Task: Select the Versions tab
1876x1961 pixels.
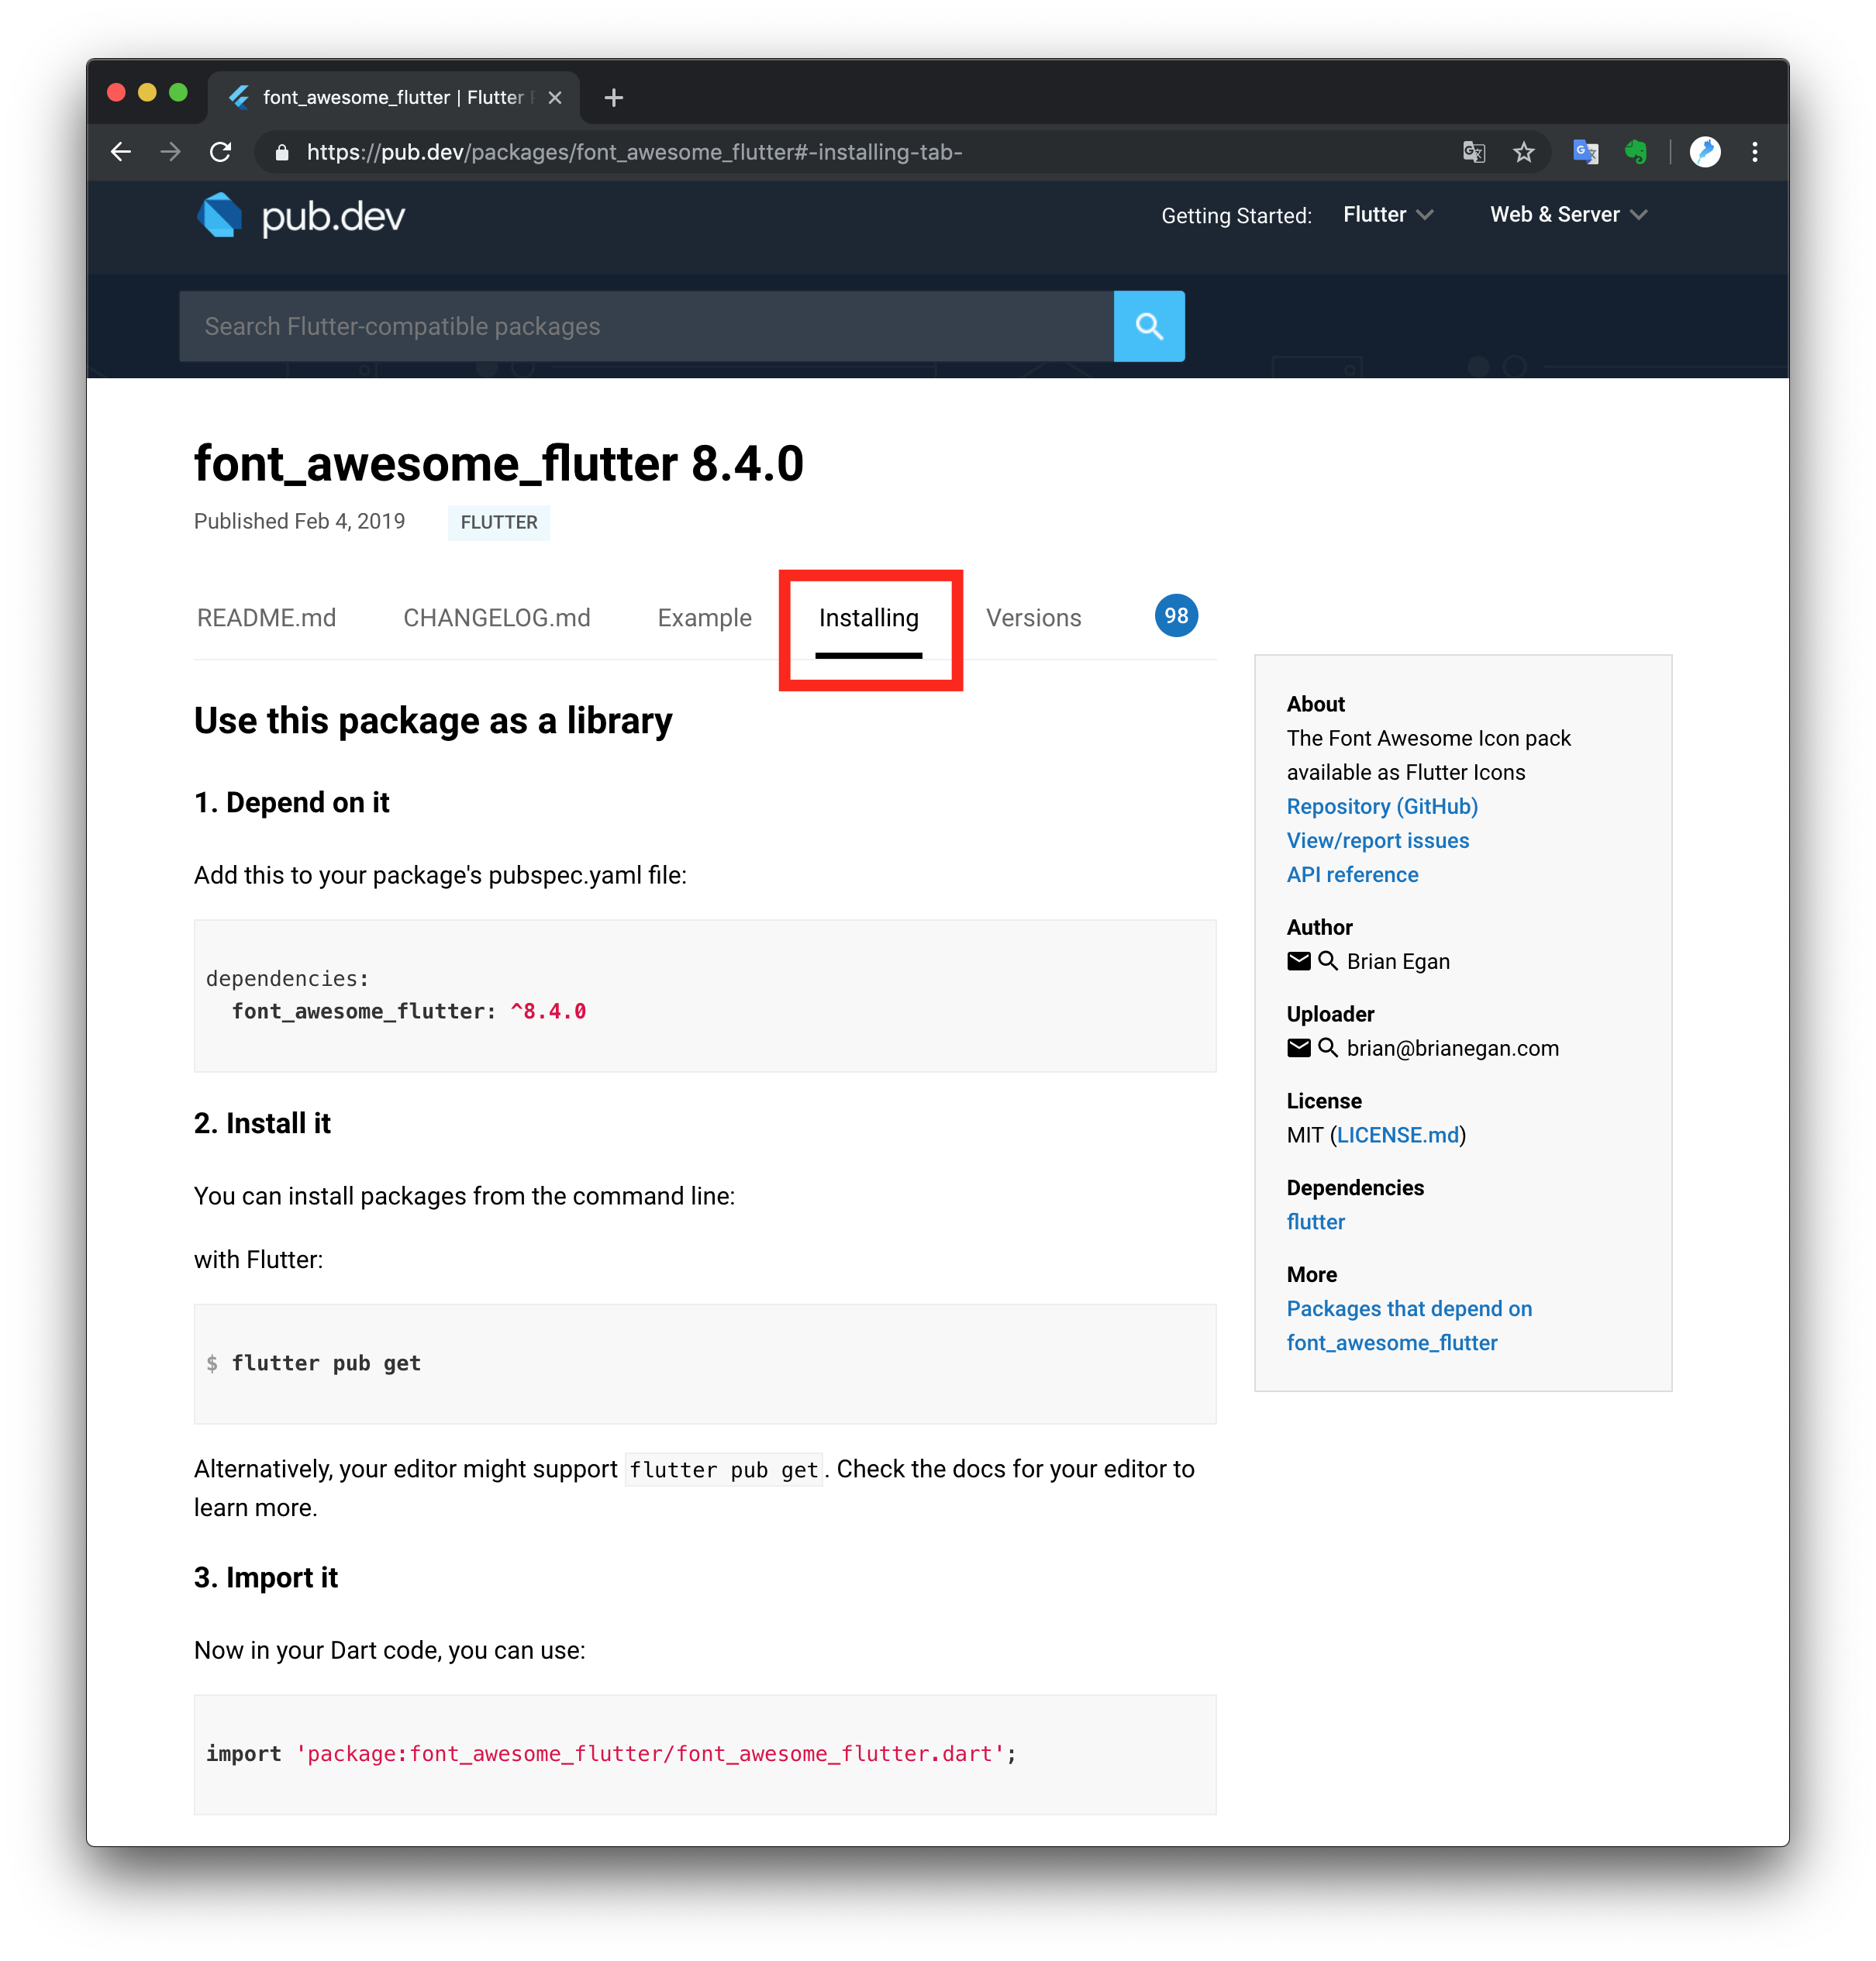Action: [1033, 618]
